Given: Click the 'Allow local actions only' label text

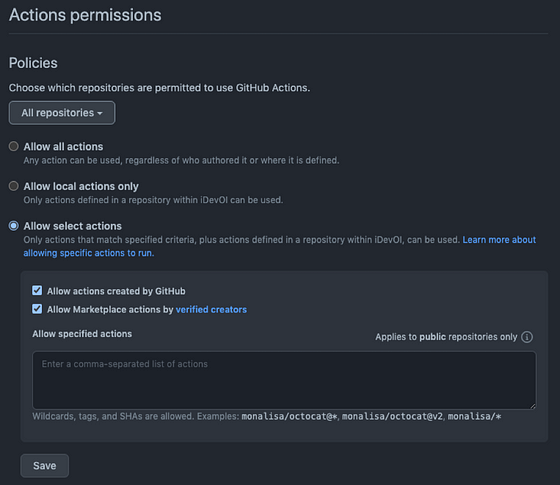Looking at the screenshot, I should 81,186.
